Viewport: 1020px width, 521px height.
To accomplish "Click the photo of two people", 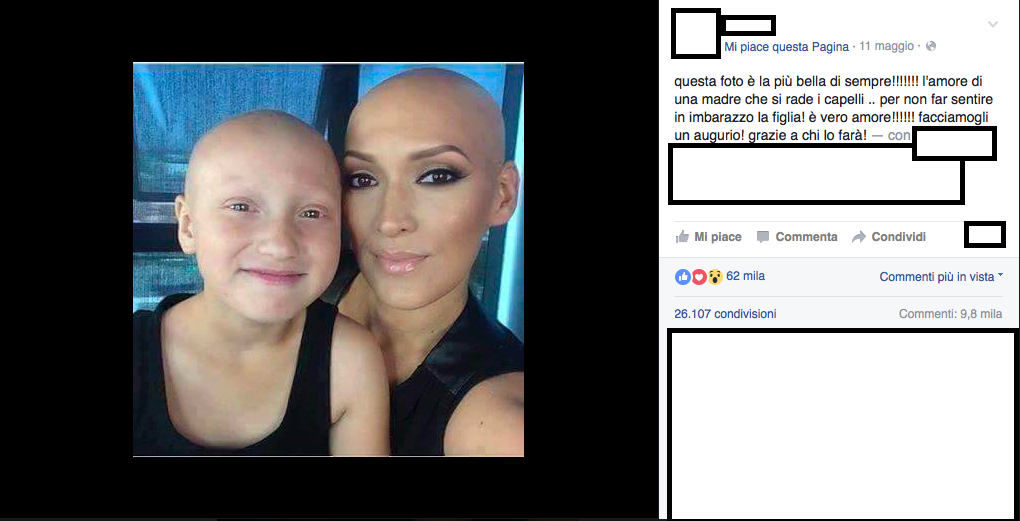I will [329, 260].
